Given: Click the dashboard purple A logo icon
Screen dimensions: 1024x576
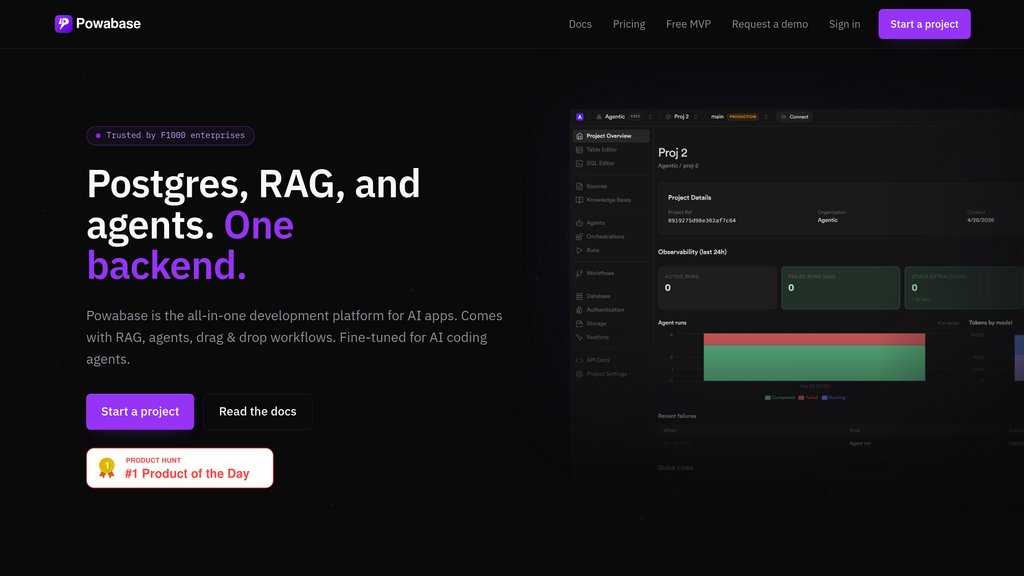Looking at the screenshot, I should coord(580,117).
